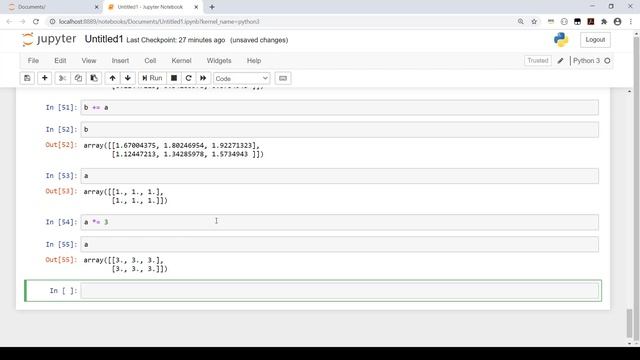Move selected cell up arrow

112,78
